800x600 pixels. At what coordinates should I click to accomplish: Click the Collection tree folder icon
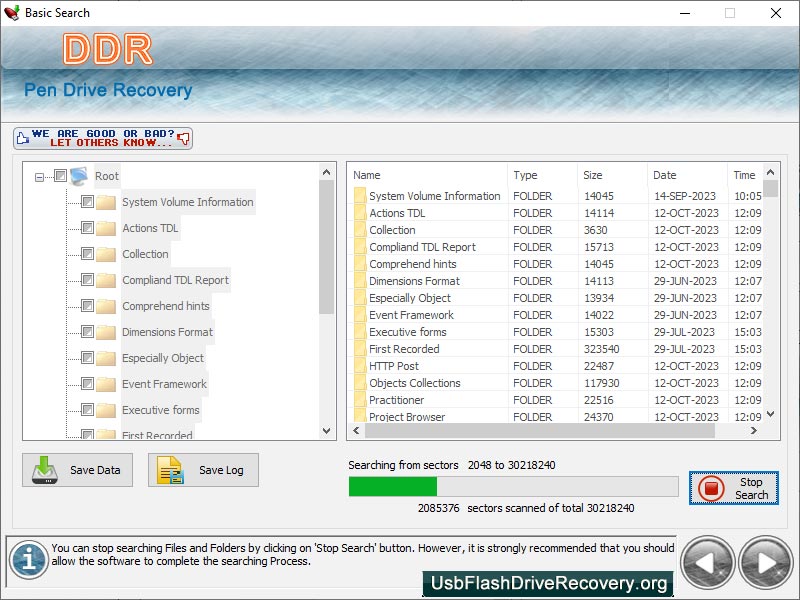tap(106, 254)
